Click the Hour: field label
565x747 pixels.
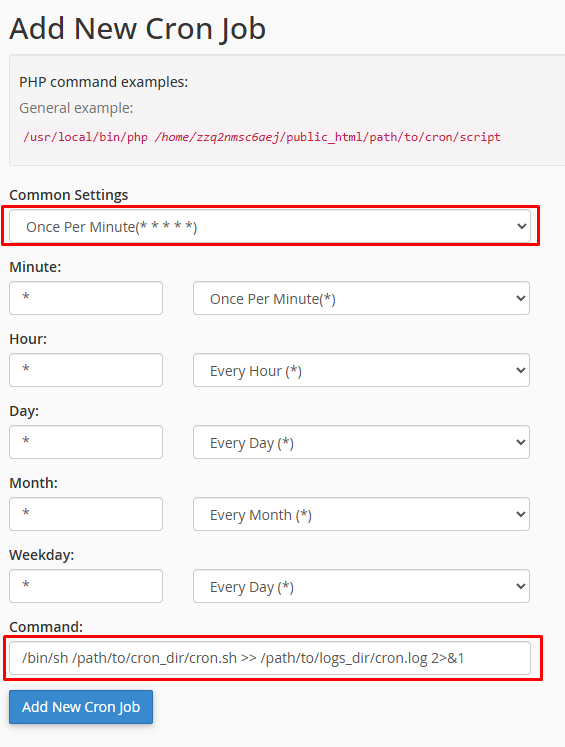point(28,339)
